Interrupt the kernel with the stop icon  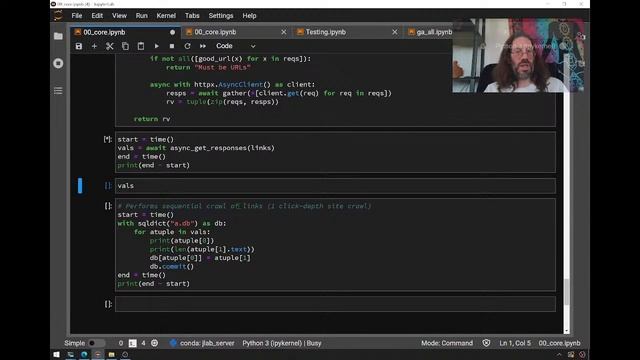click(172, 46)
